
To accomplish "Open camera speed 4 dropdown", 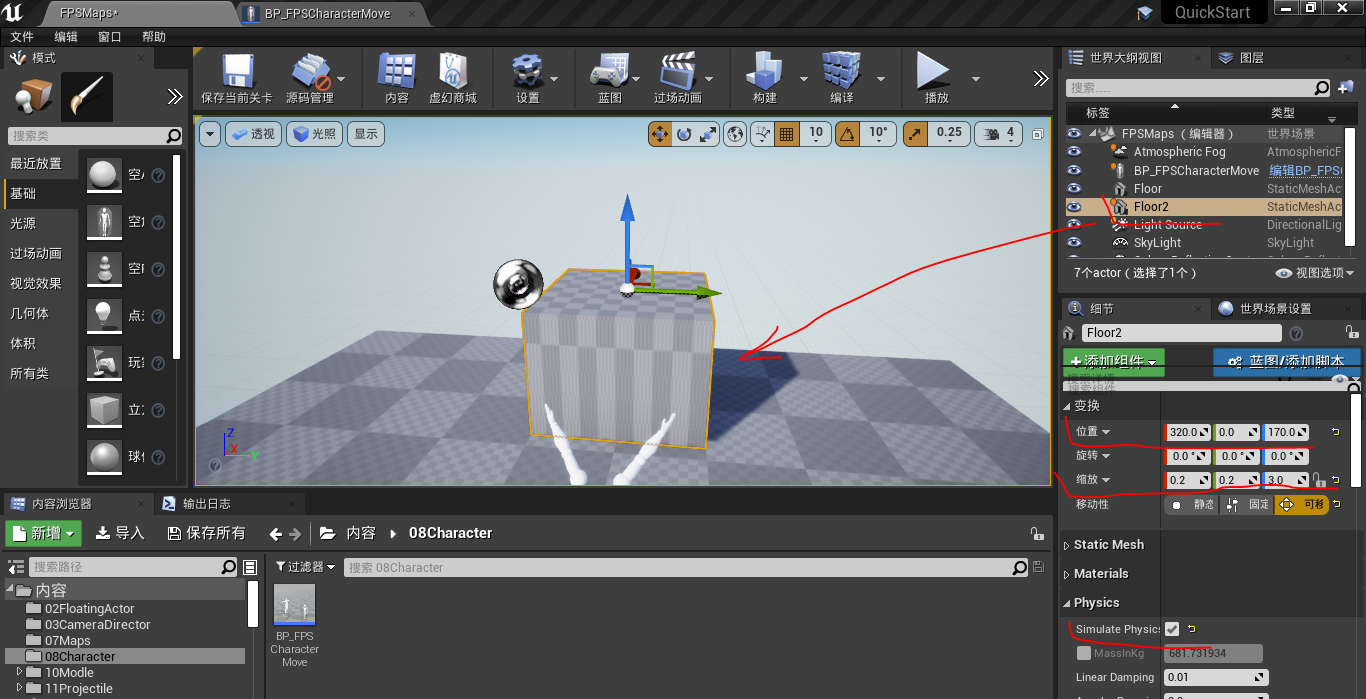I will [x=998, y=134].
